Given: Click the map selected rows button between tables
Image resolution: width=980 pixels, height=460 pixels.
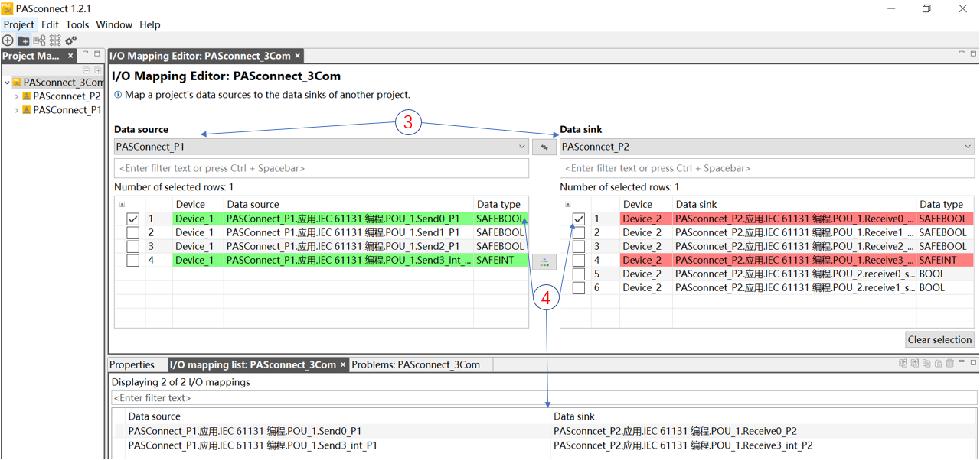Looking at the screenshot, I should click(544, 262).
